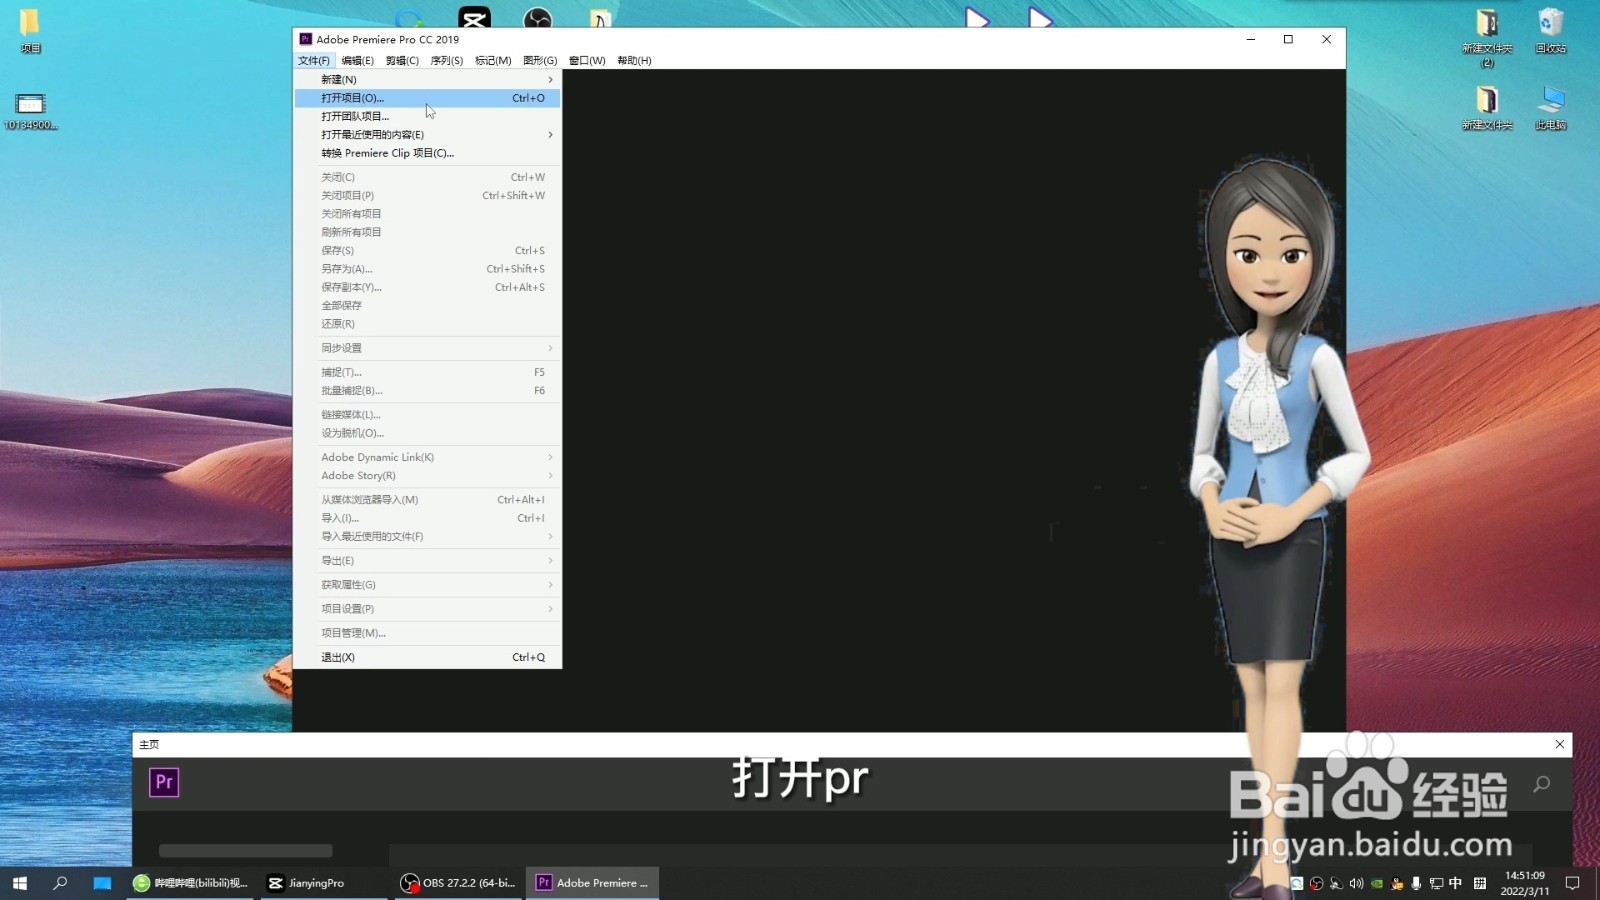Screen dimensions: 1600x900
Task: Open the notification center icon
Action: pos(1573,883)
